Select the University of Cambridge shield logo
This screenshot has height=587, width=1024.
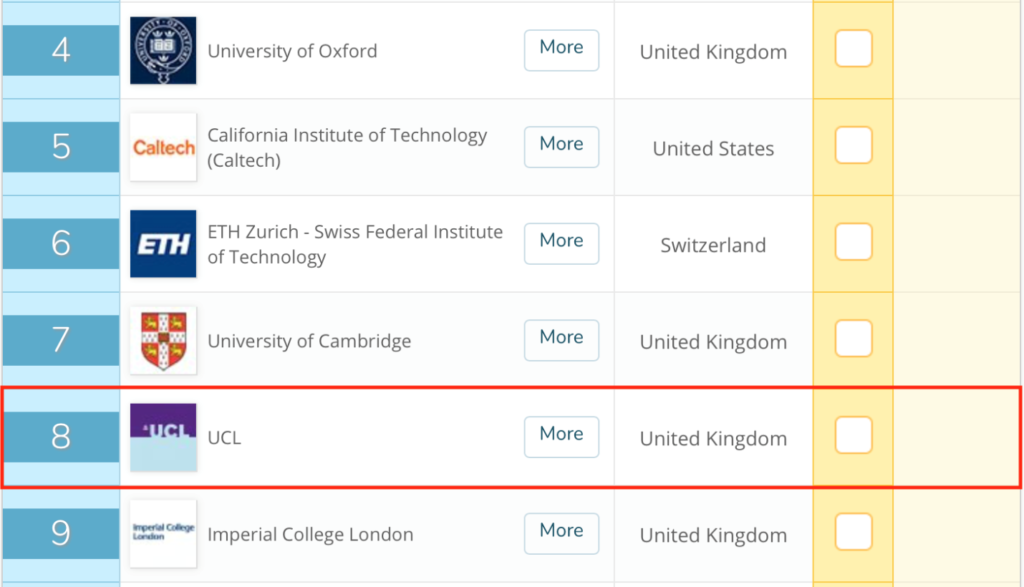163,340
